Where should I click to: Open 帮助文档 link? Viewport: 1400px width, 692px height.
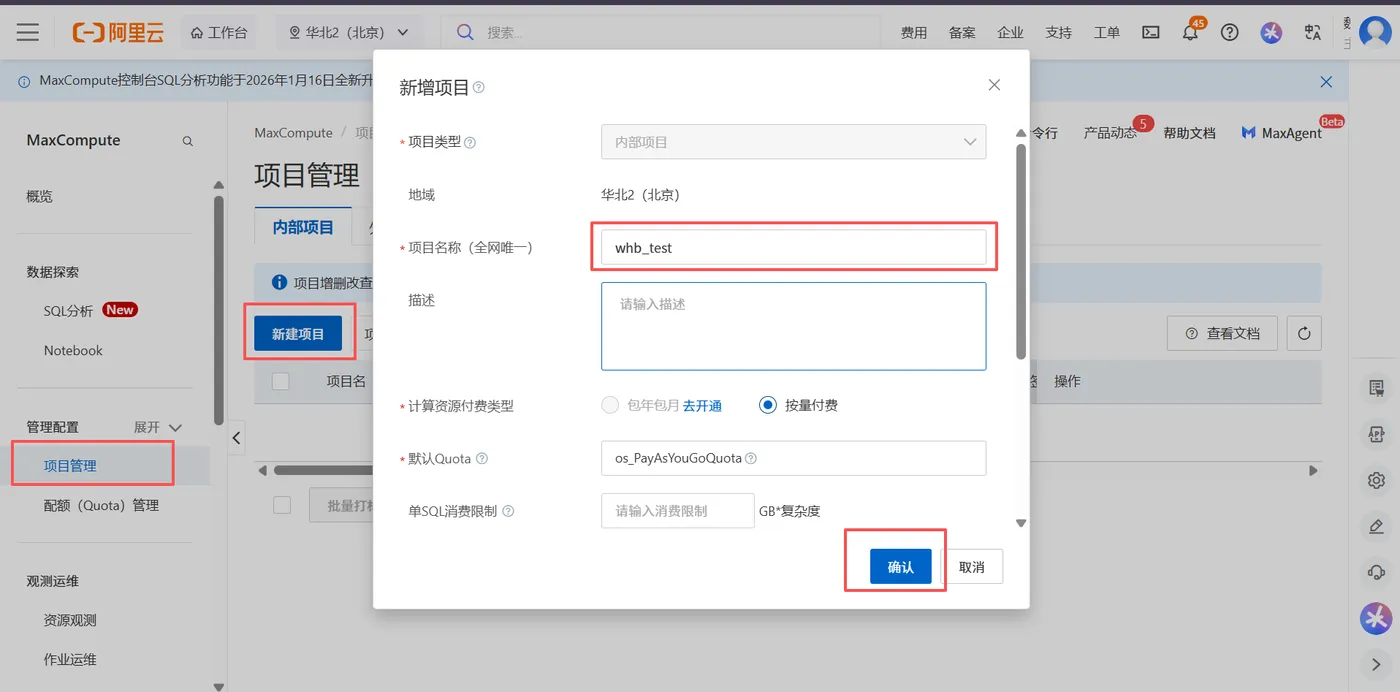1189,133
